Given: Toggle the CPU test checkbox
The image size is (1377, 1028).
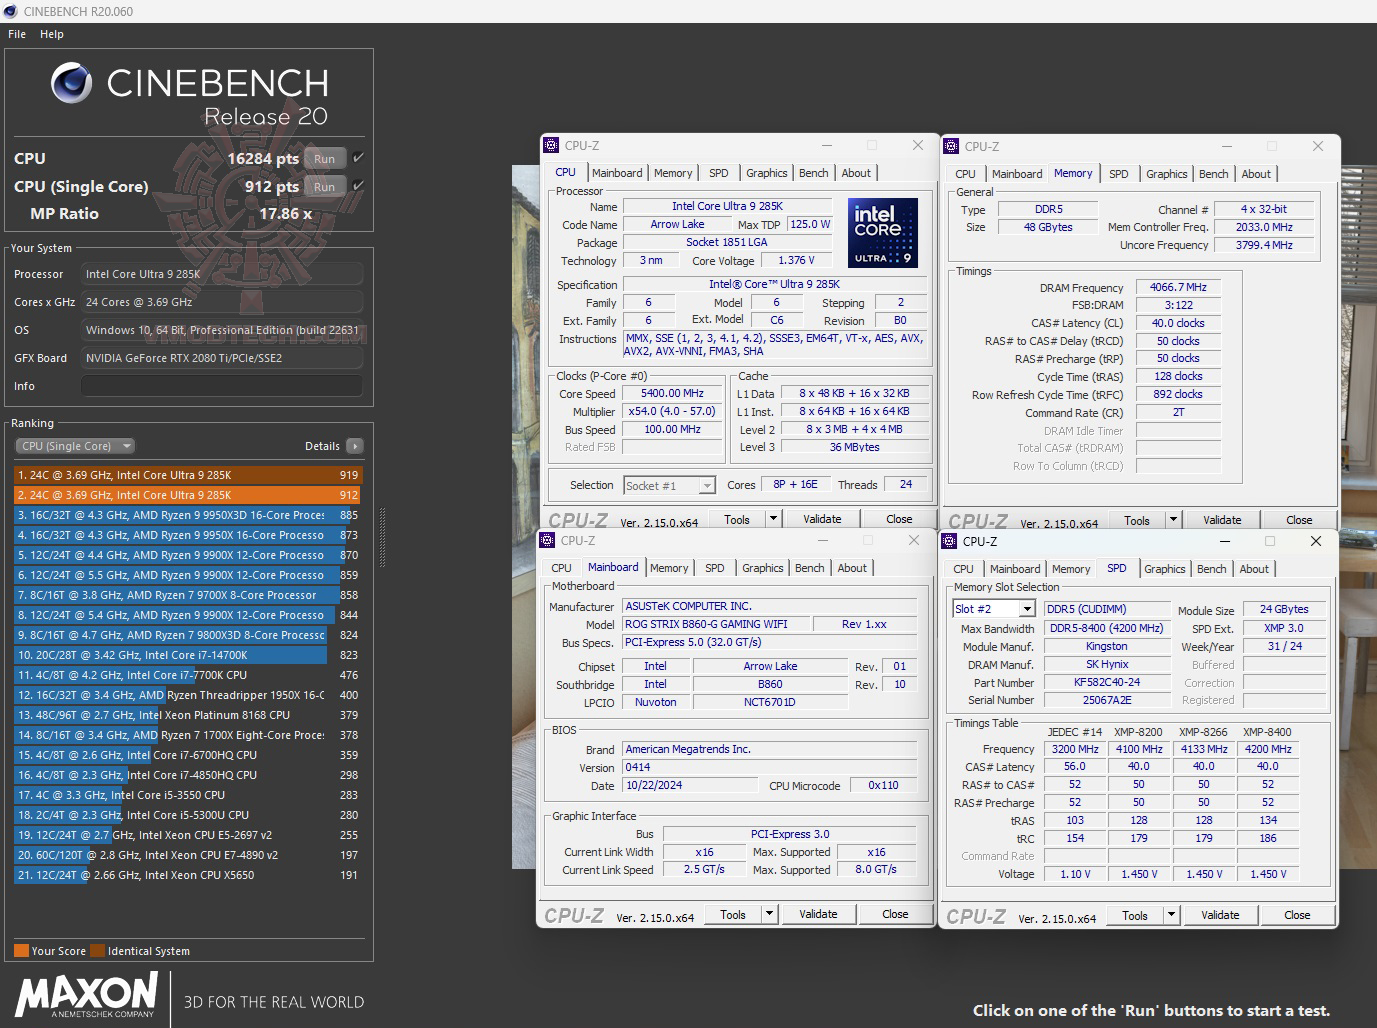Looking at the screenshot, I should click(x=358, y=158).
